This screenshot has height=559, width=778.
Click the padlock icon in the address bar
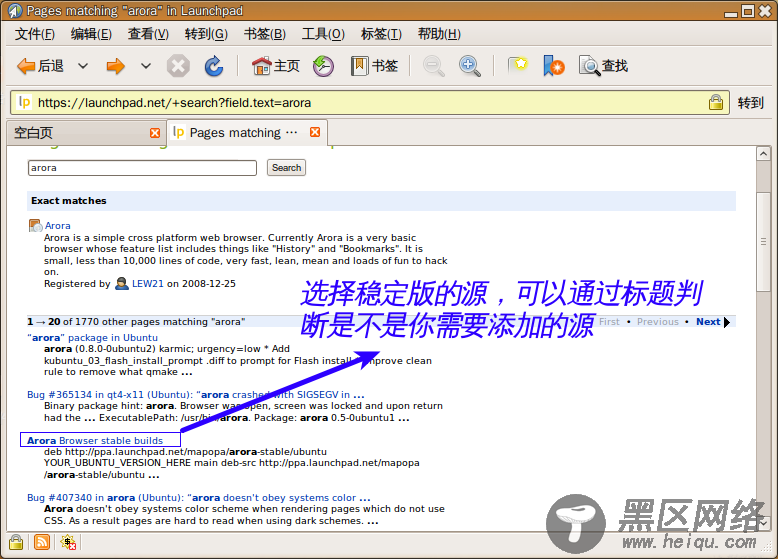click(x=715, y=102)
